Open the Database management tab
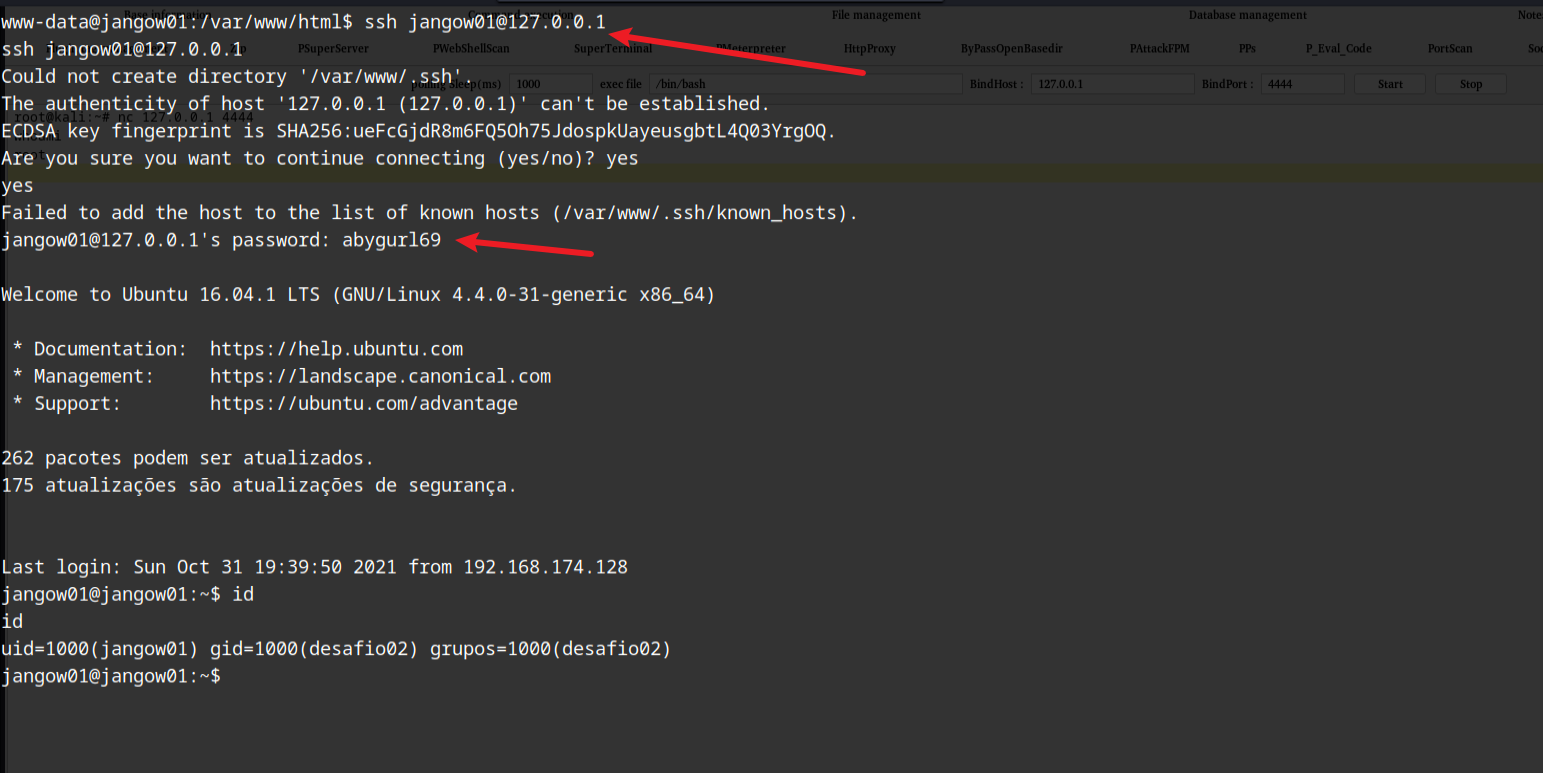 coord(1247,15)
